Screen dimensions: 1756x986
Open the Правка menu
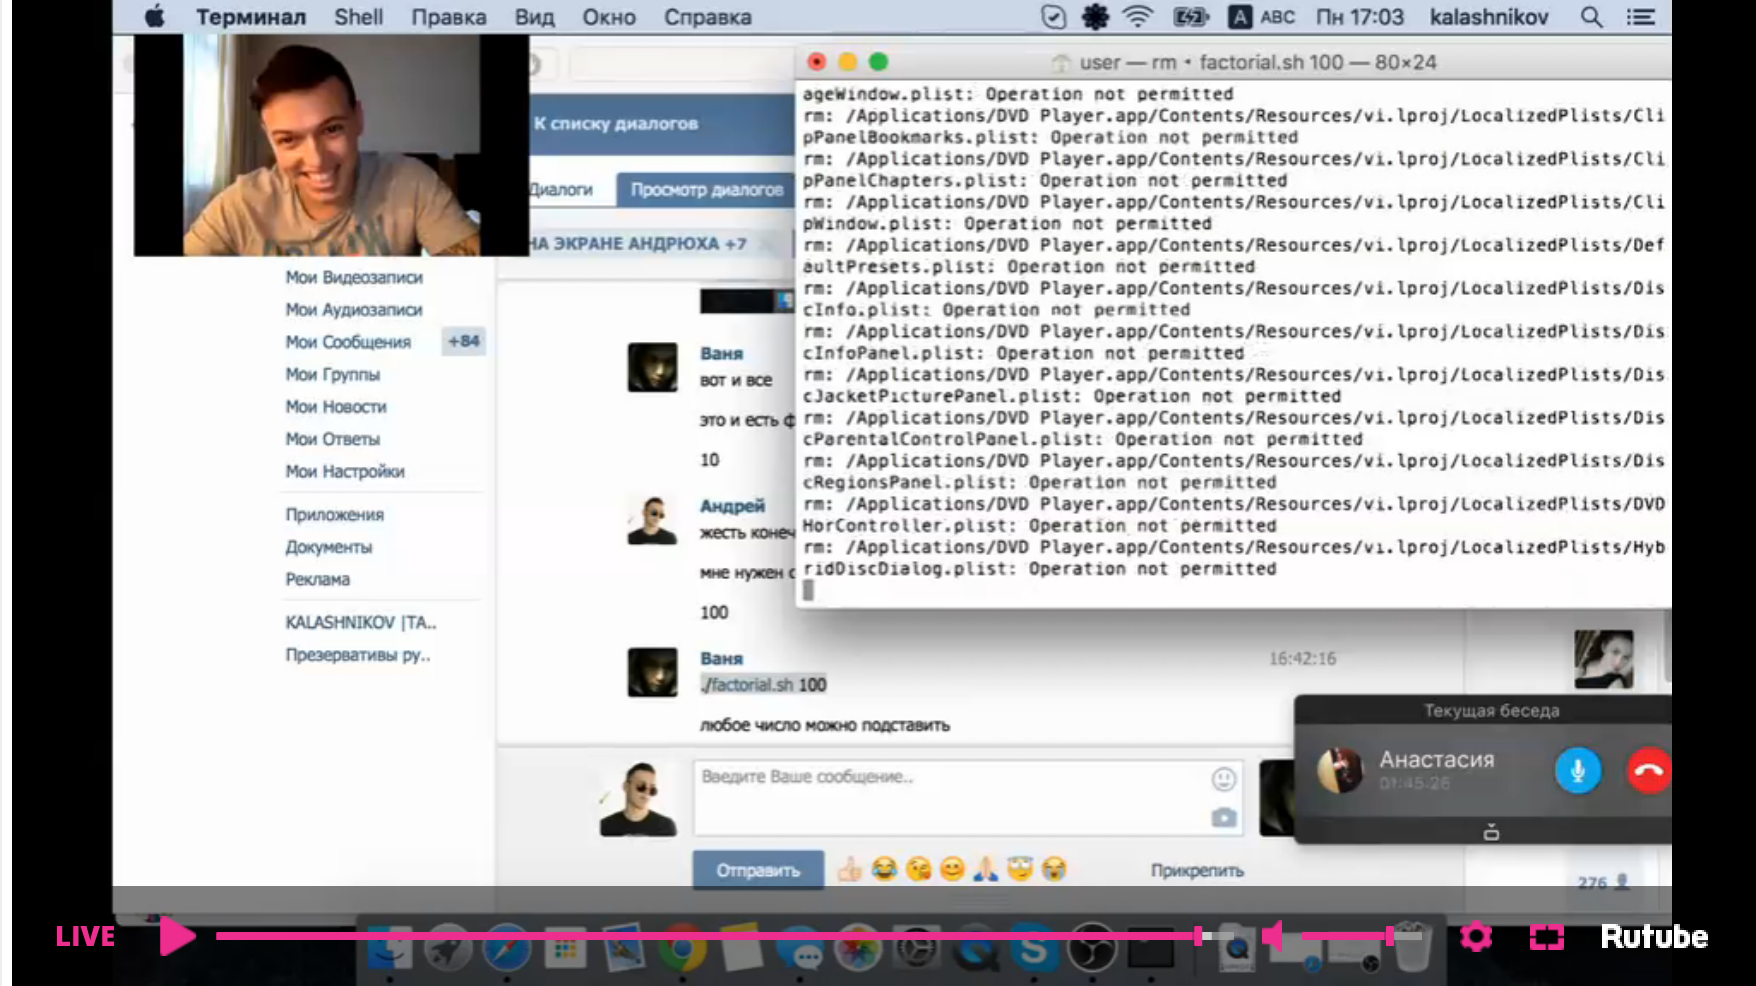point(448,17)
